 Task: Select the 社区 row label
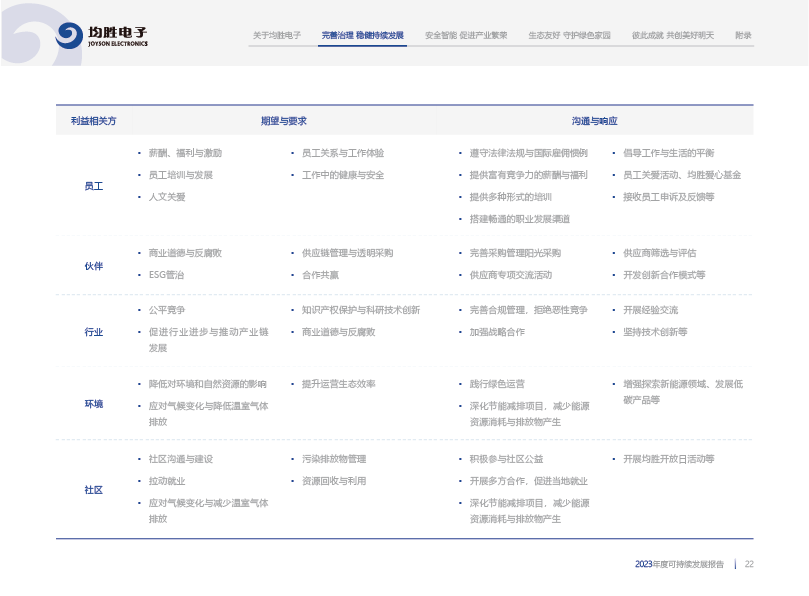tap(93, 490)
